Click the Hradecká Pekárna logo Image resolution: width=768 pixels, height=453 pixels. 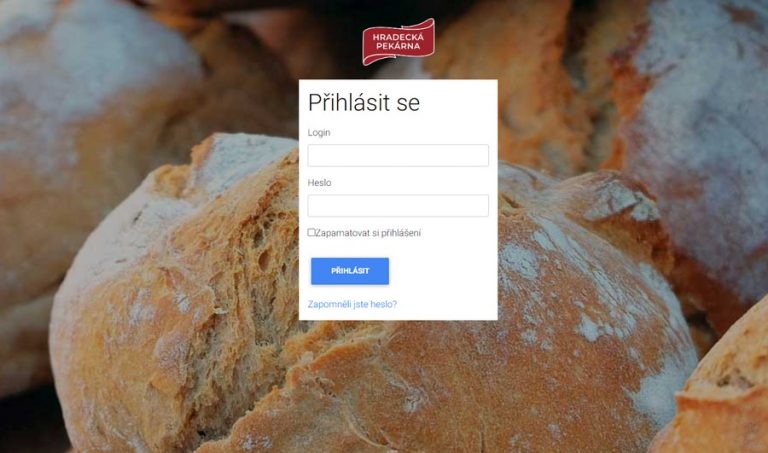(x=398, y=42)
